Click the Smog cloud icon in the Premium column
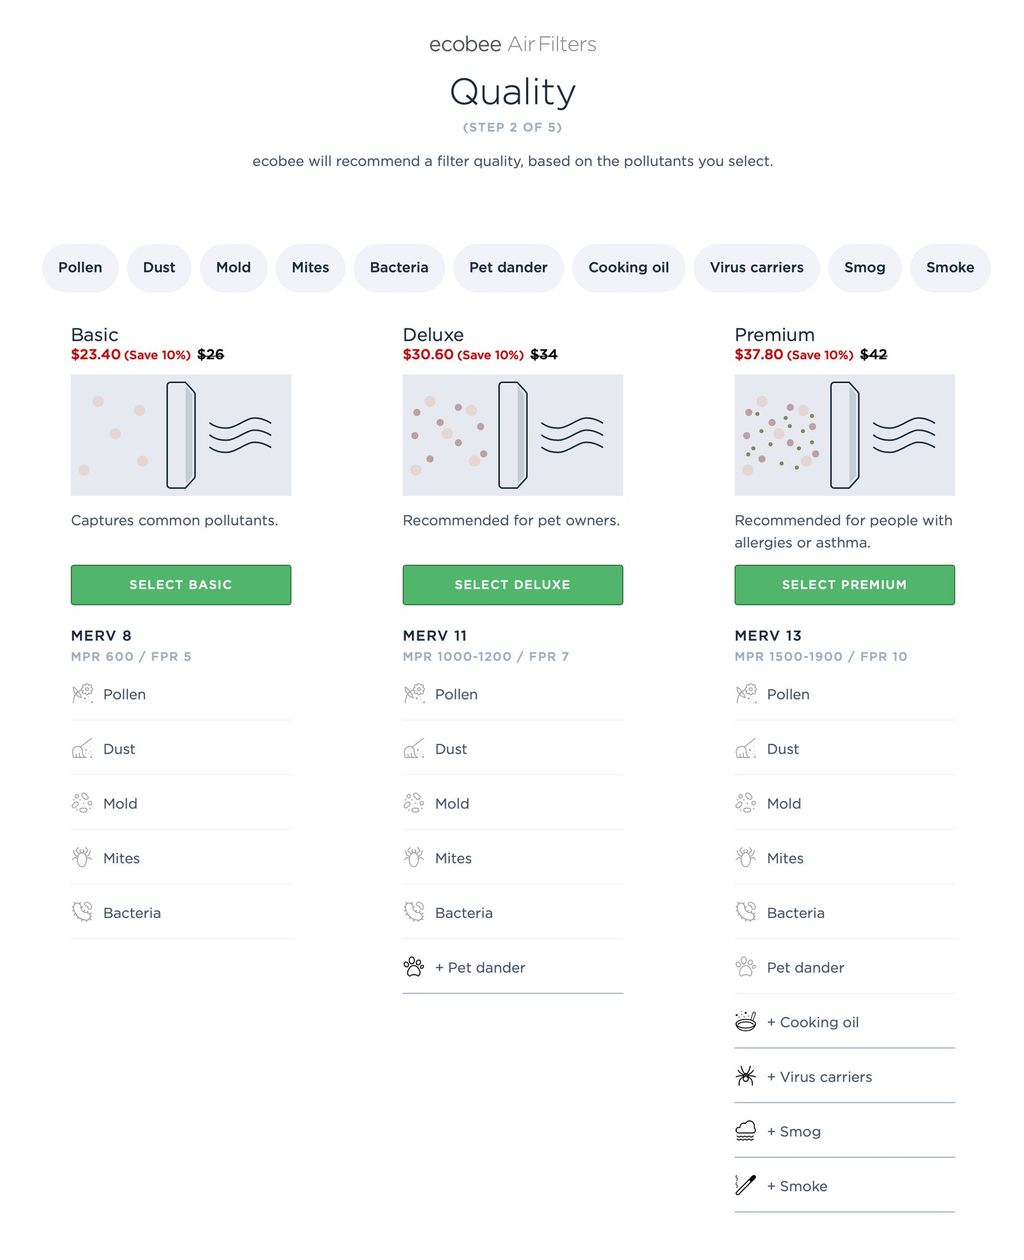1024x1260 pixels. (747, 1130)
